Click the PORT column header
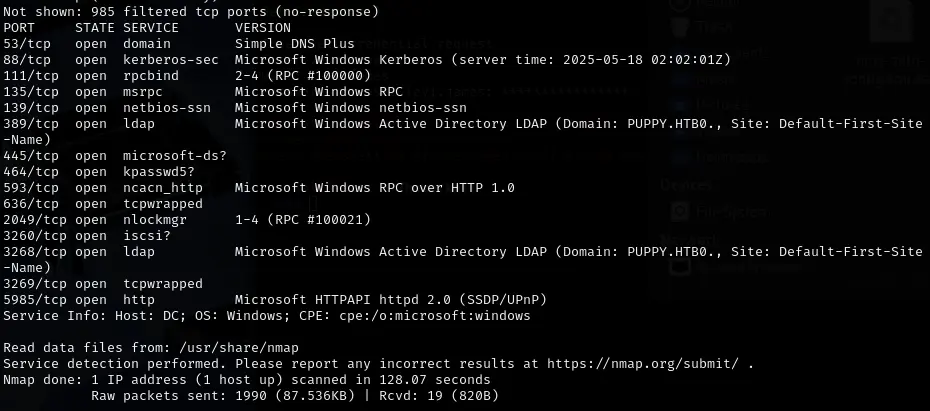 (19, 28)
